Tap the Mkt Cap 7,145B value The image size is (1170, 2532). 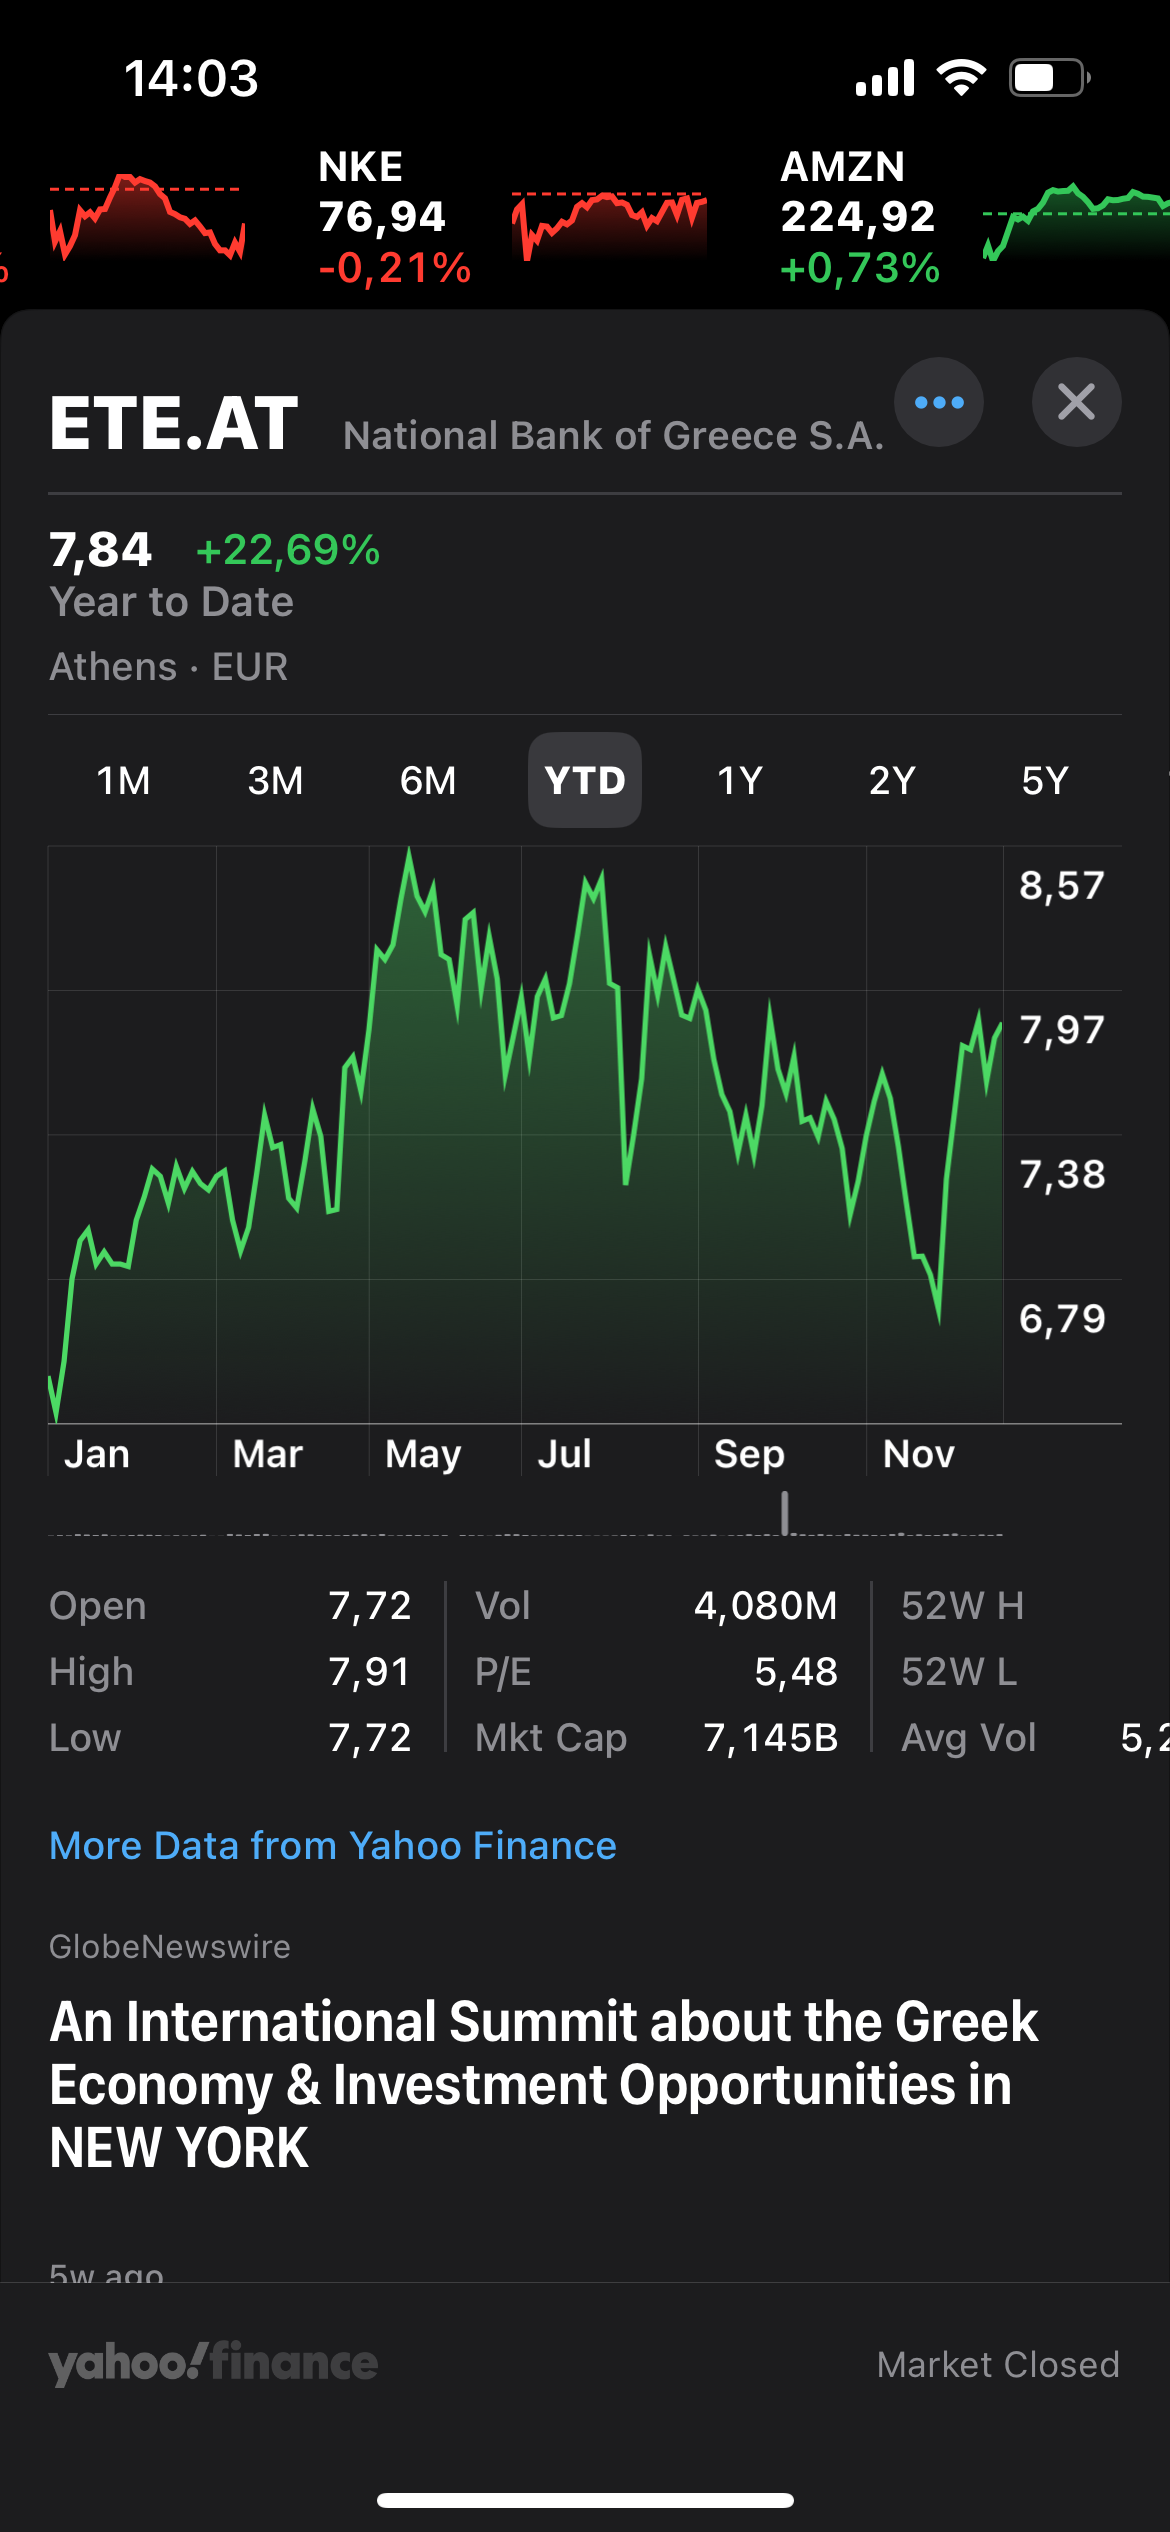[771, 1738]
